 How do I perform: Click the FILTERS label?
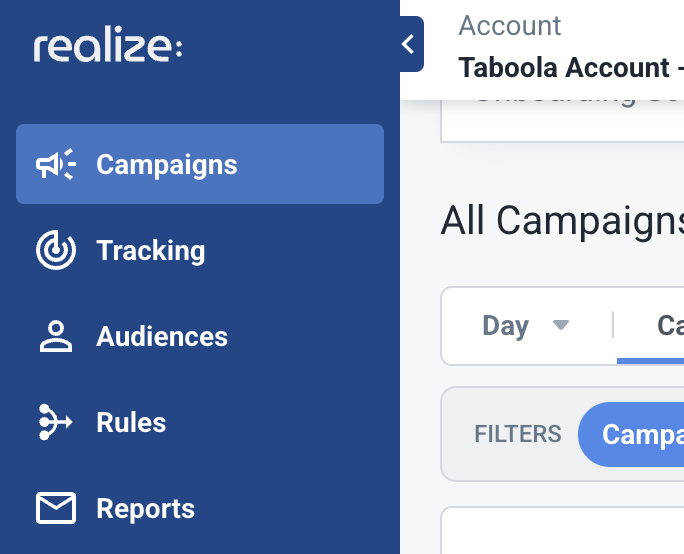coord(518,434)
